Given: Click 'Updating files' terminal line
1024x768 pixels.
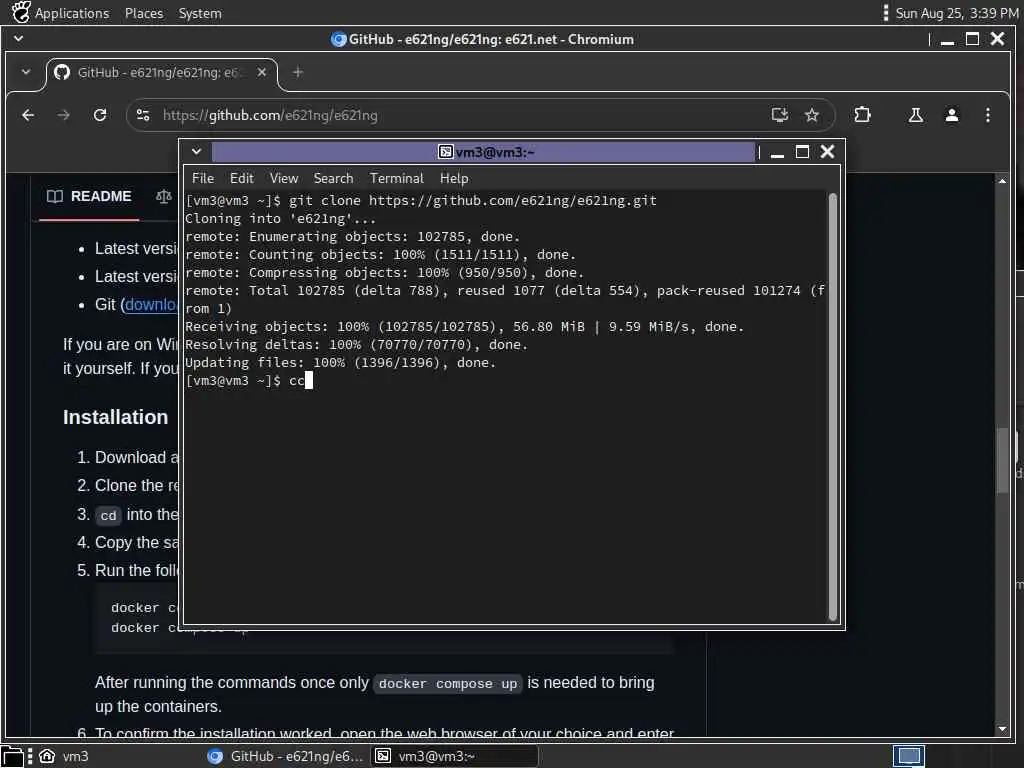Looking at the screenshot, I should 340,362.
